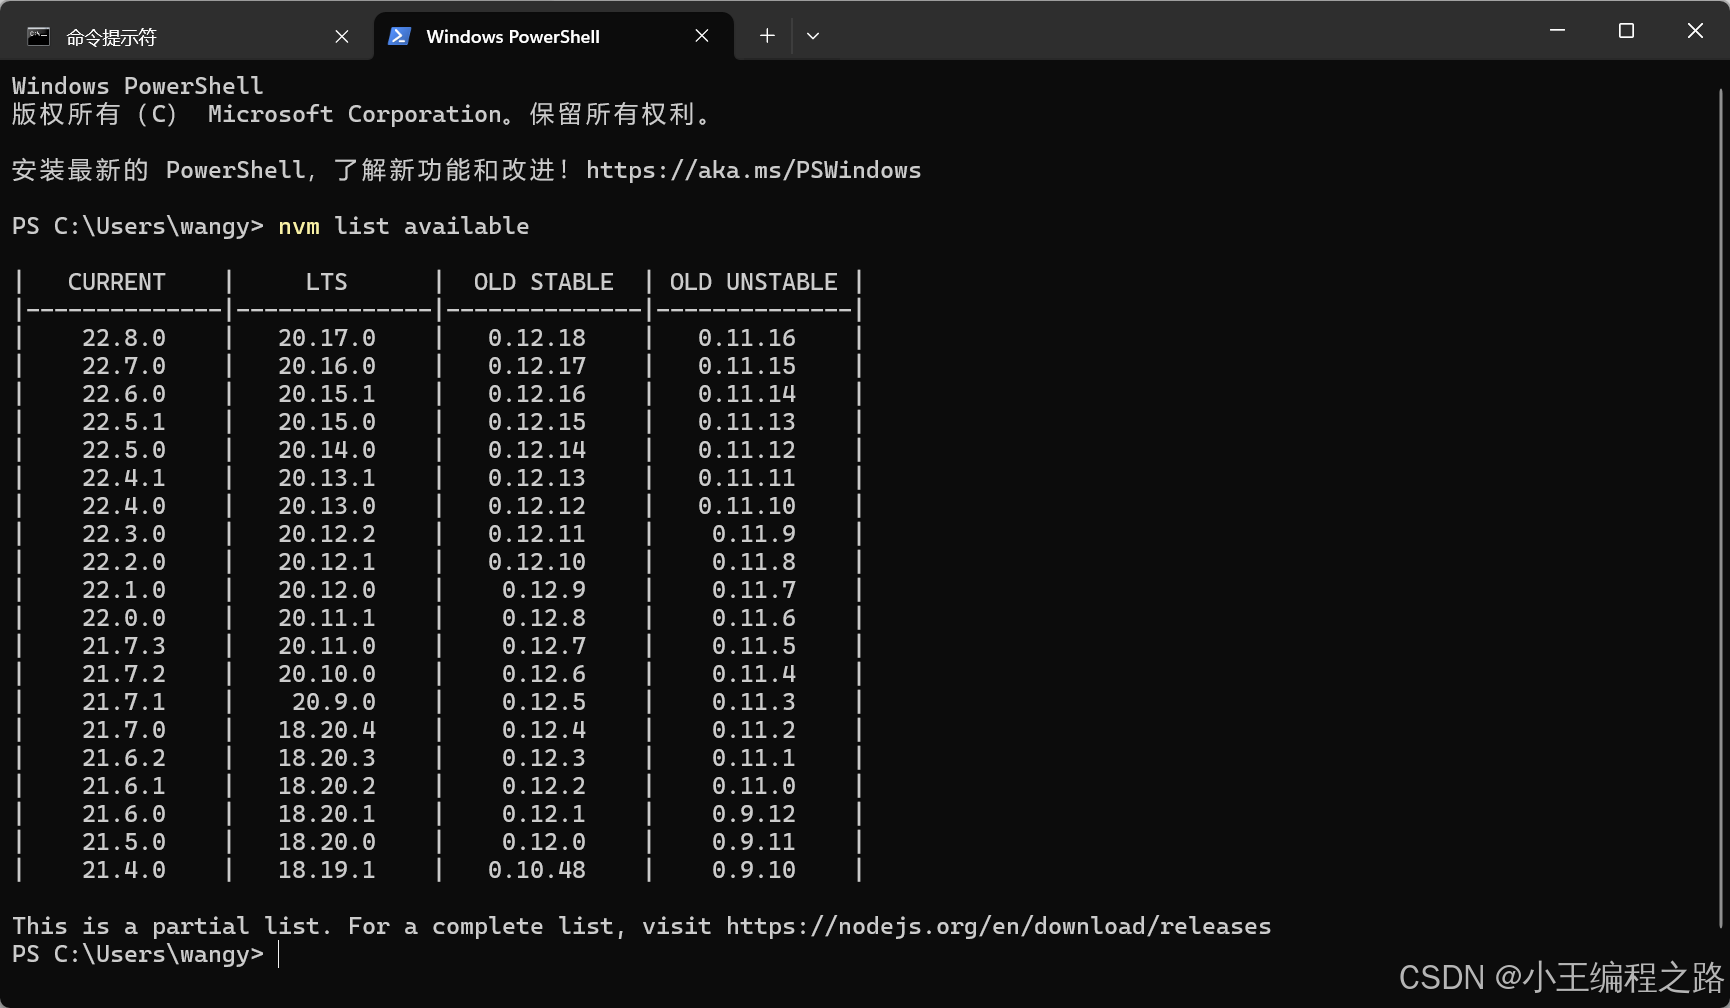Click LTS version 20.10.0

327,674
